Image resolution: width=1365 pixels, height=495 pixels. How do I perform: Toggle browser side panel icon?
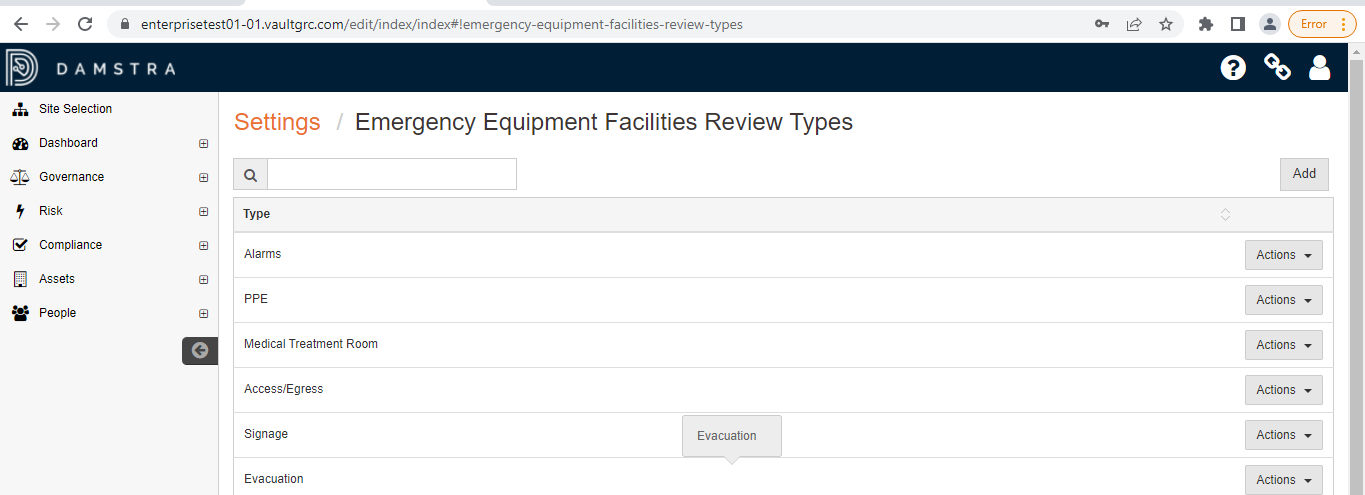point(1237,24)
